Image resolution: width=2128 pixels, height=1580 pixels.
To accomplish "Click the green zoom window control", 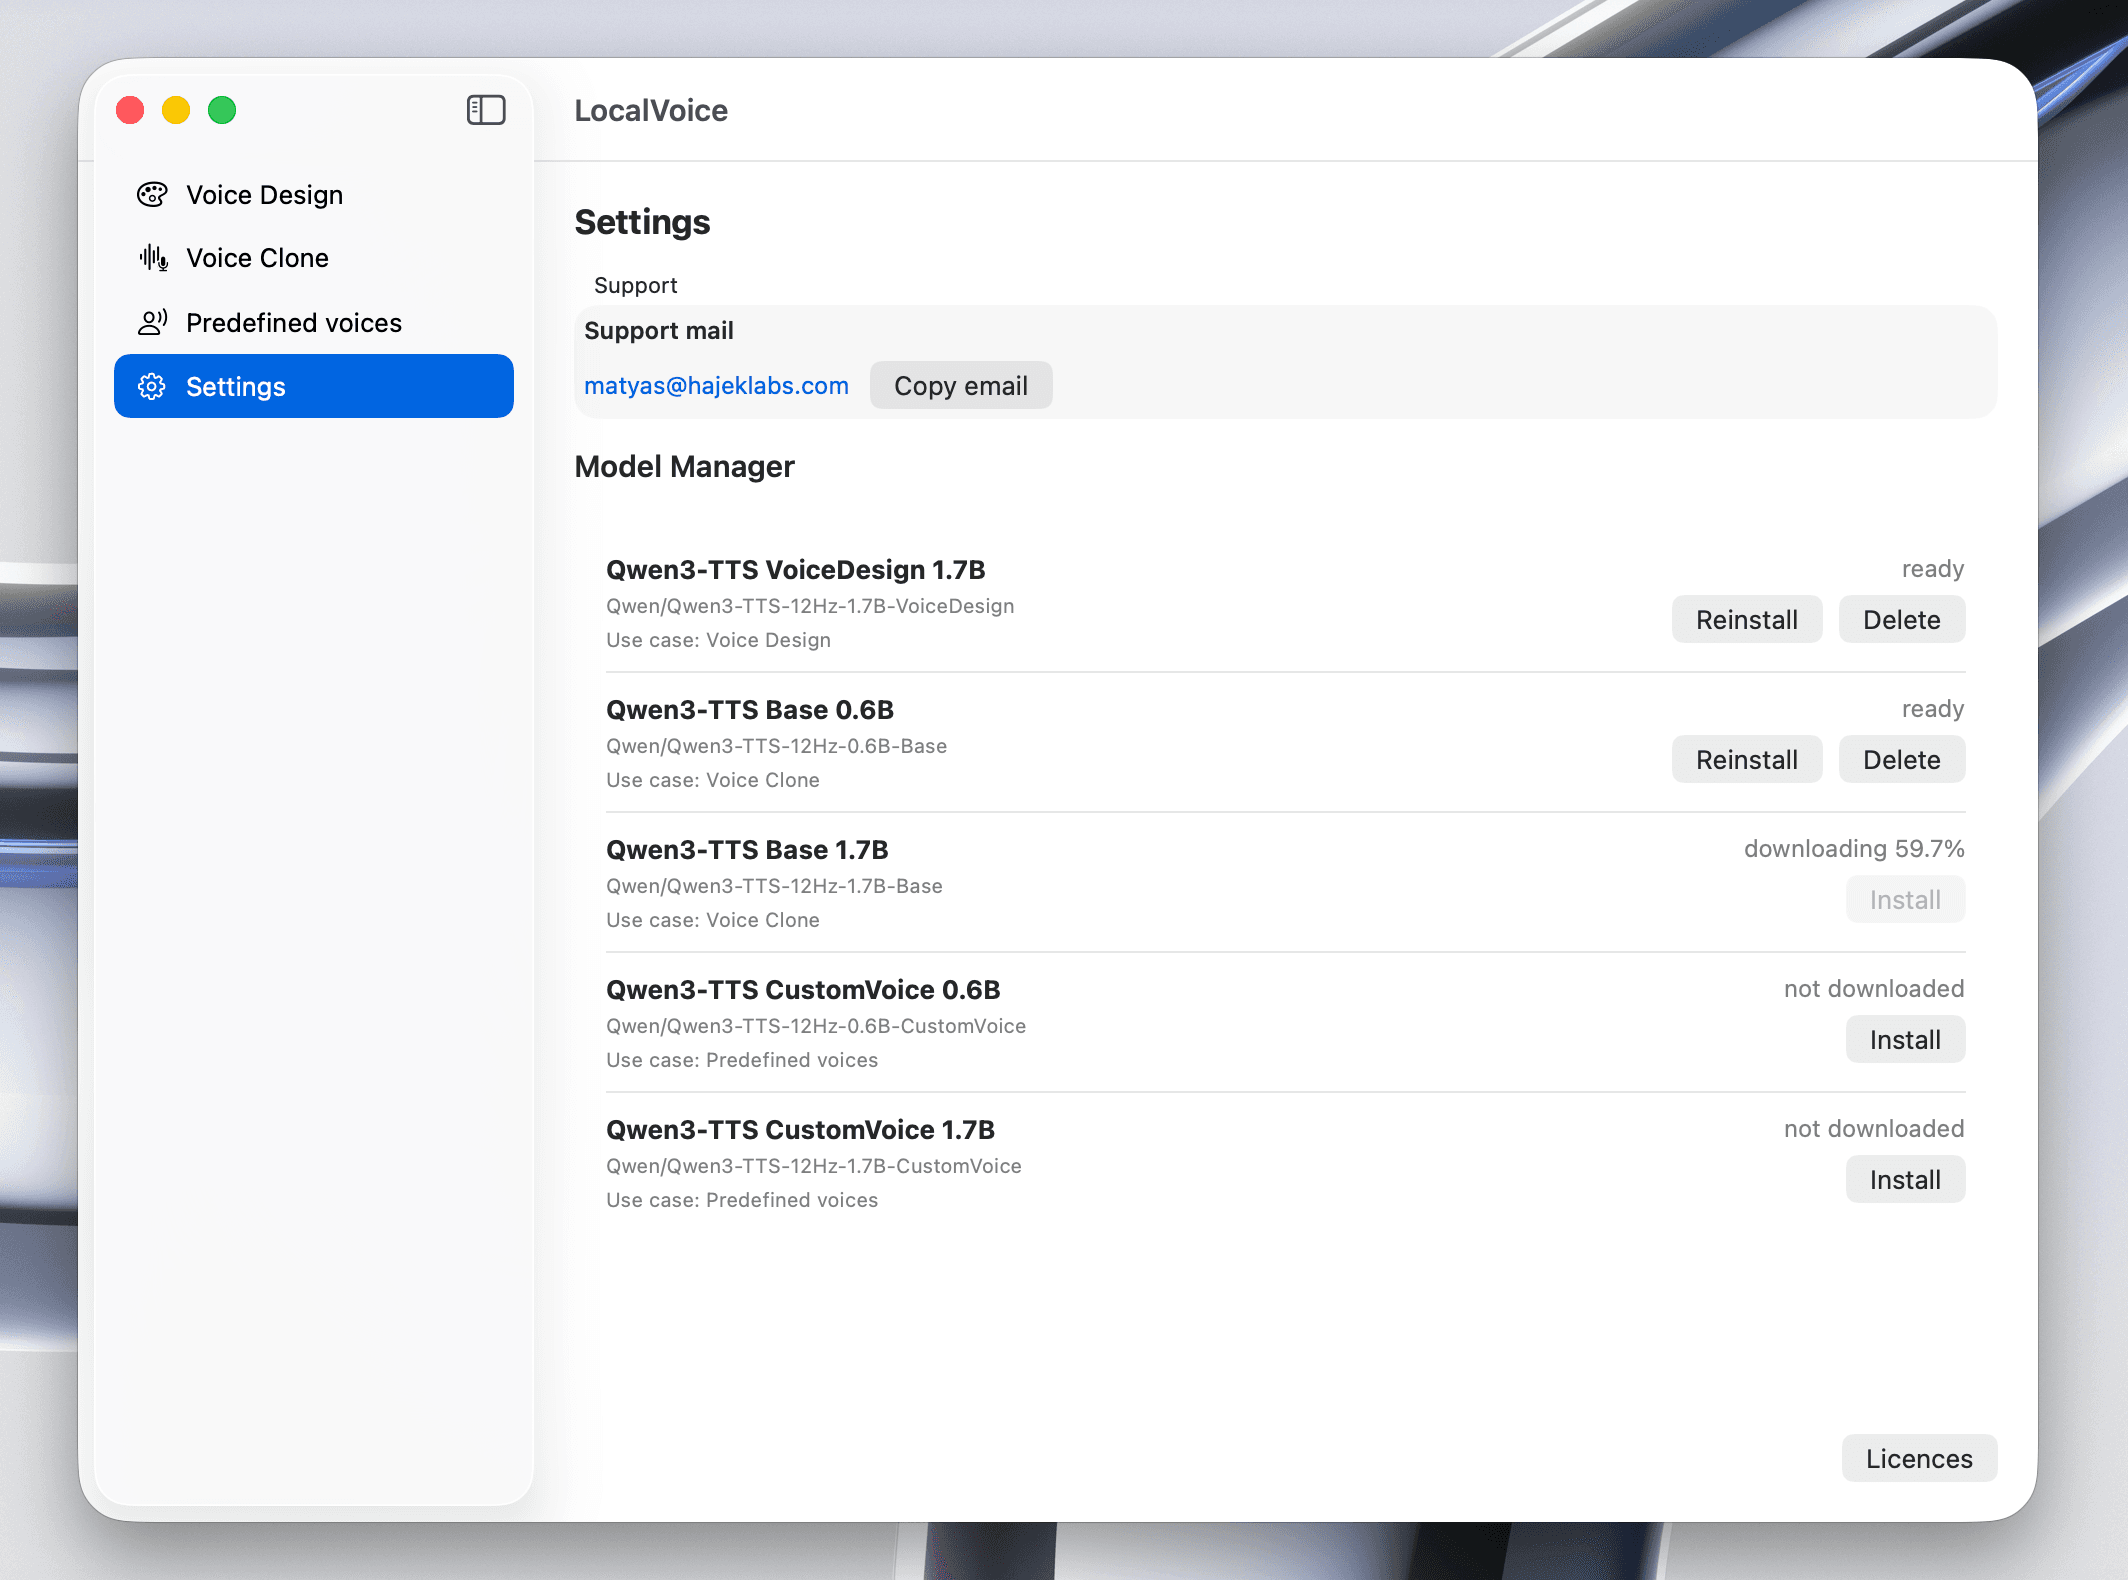I will pos(222,110).
